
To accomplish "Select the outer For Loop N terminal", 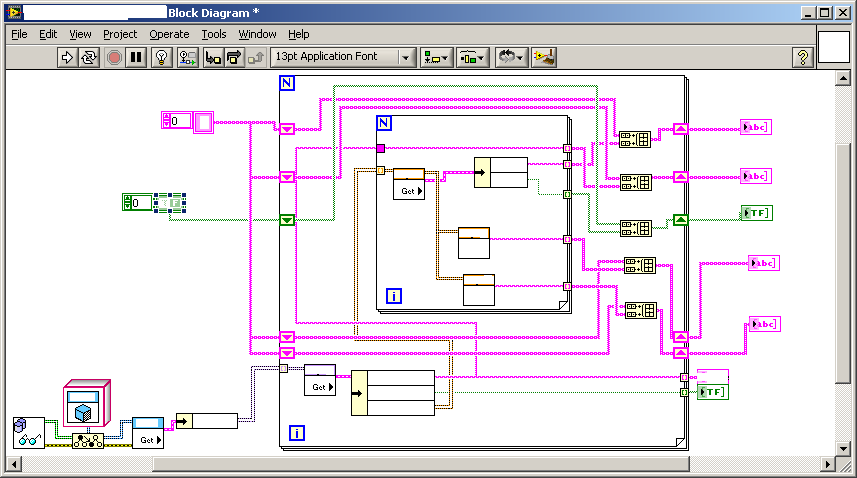I will point(287,83).
